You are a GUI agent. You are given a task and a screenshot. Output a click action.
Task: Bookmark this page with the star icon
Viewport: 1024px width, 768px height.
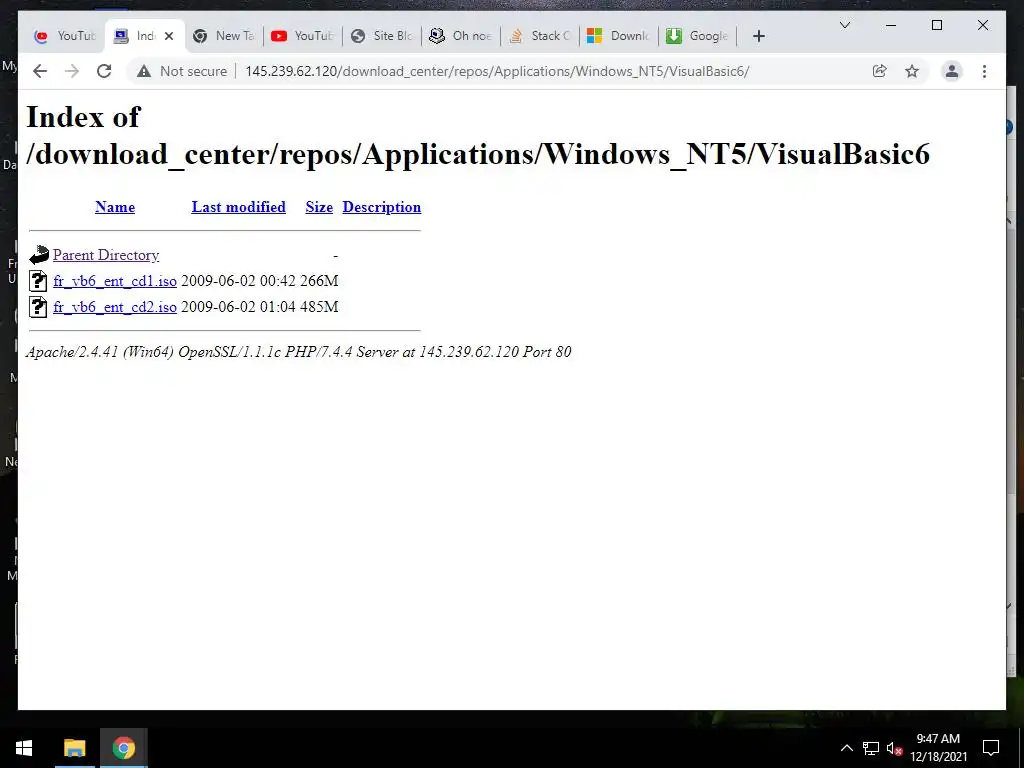912,71
